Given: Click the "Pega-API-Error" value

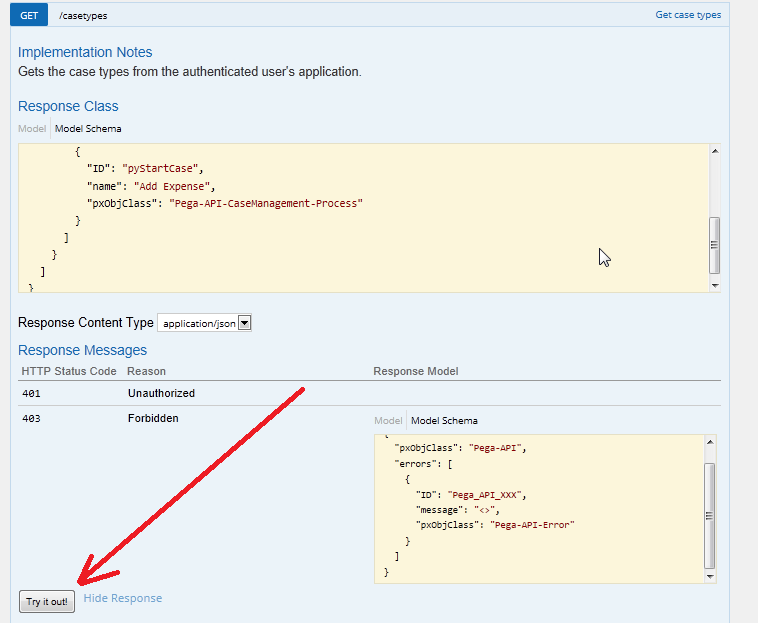Looking at the screenshot, I should click(532, 525).
